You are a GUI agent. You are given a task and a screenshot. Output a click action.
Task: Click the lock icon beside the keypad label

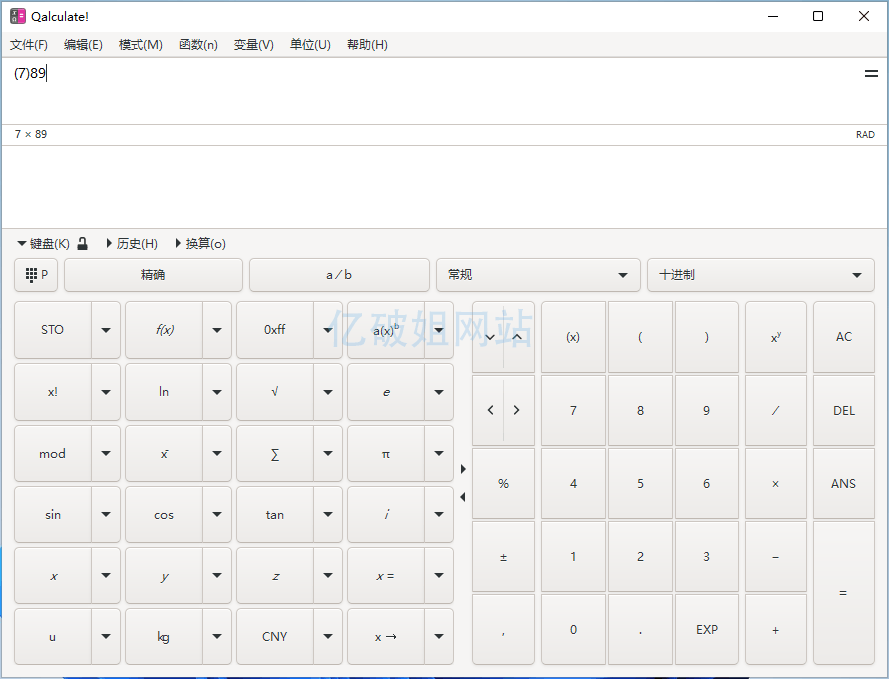[x=83, y=243]
